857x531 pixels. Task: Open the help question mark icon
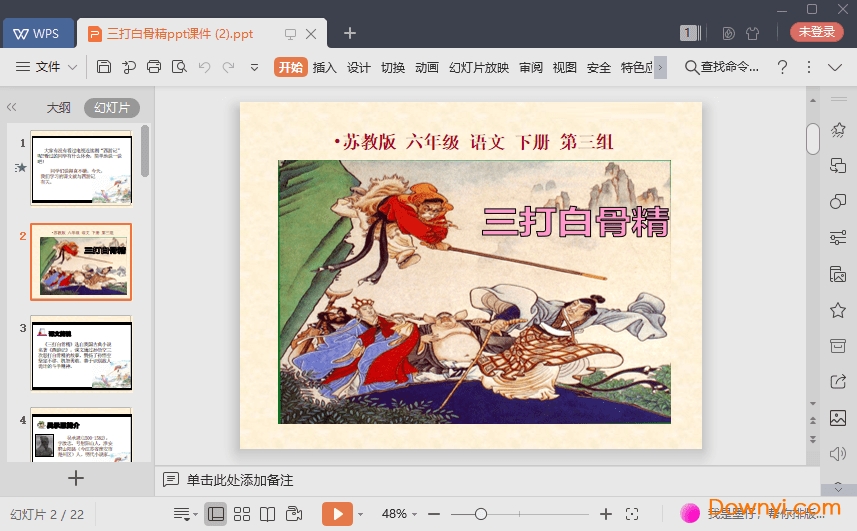782,67
